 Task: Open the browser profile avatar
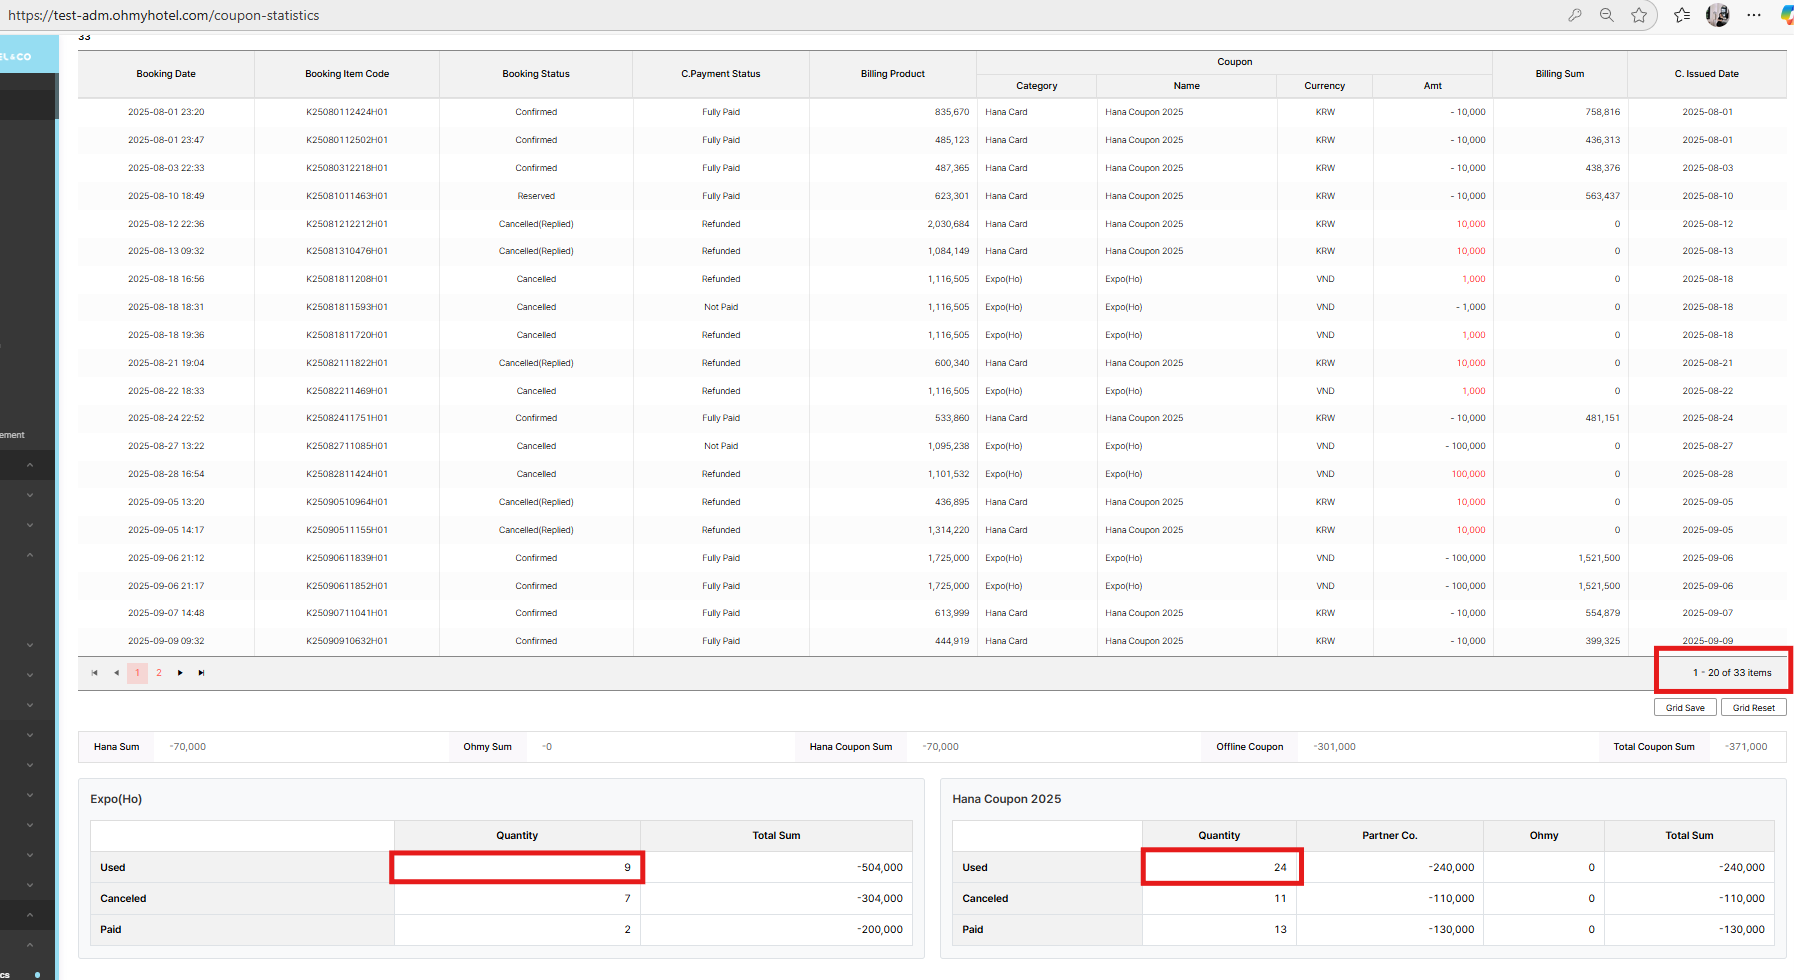[1718, 15]
